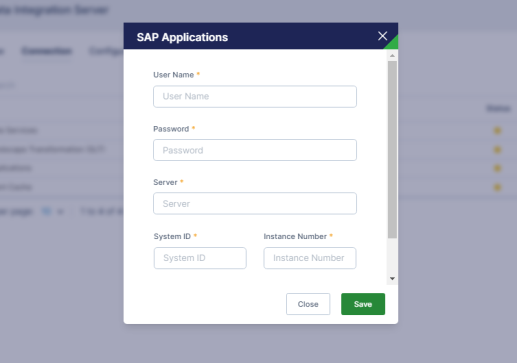Focus the Password input field
Image resolution: width=517 pixels, height=363 pixels.
[x=255, y=150]
